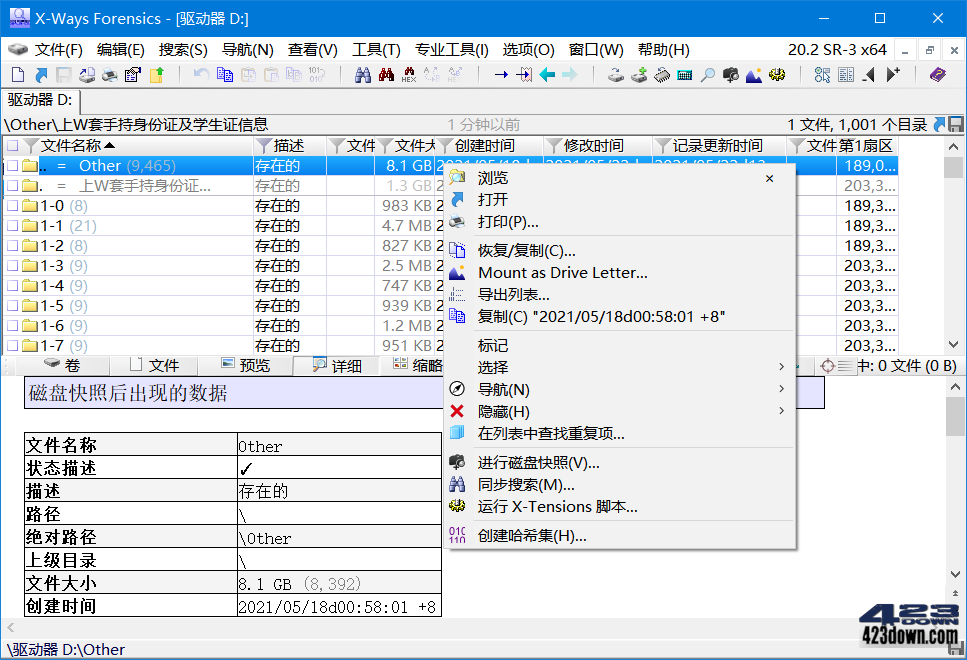Check the box beside folder 1-3

point(13,265)
